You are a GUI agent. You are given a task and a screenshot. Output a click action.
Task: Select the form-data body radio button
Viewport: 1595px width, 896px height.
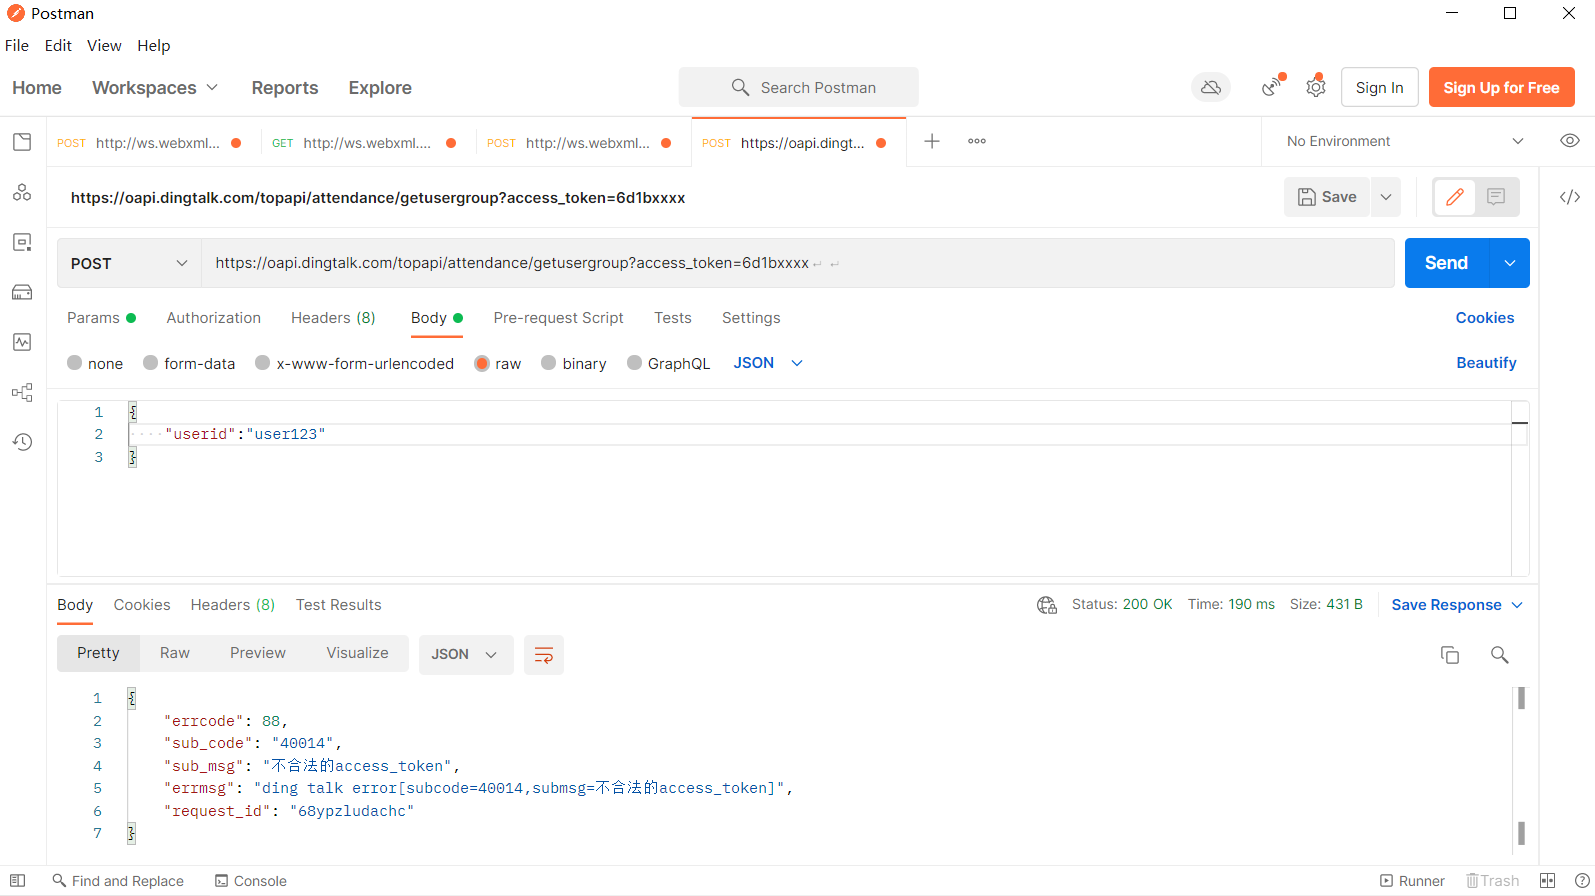point(151,363)
